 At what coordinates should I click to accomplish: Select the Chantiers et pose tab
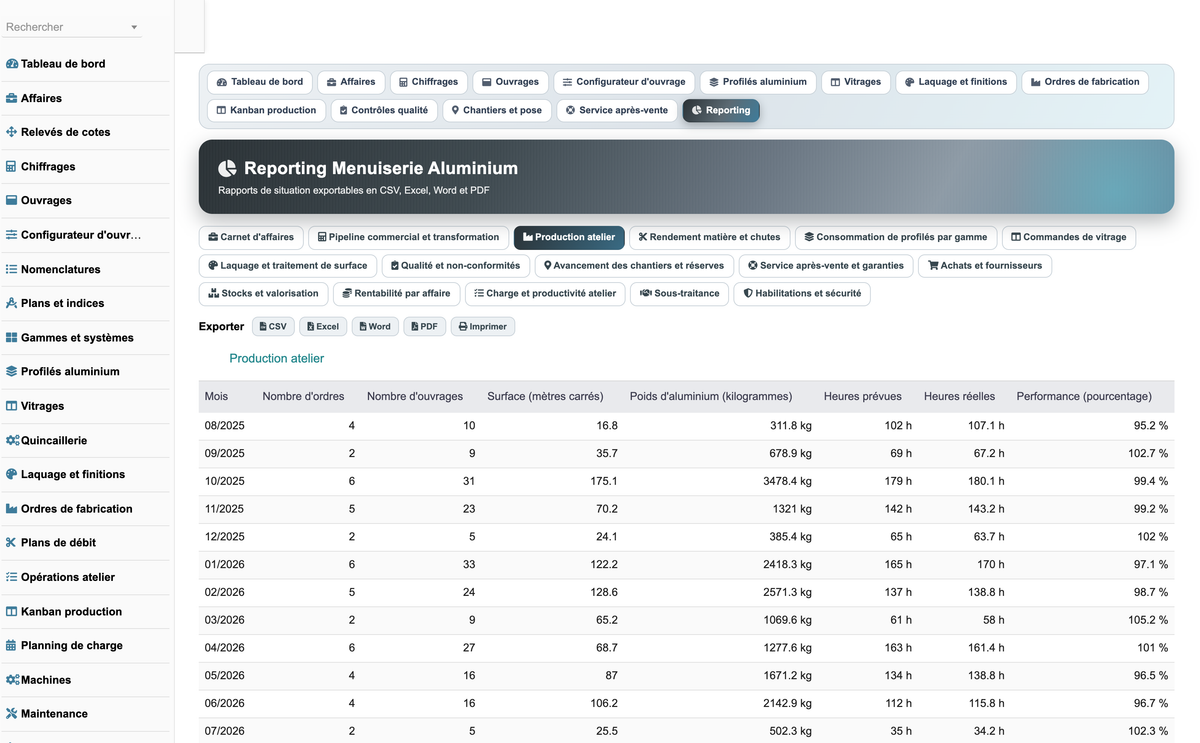tap(497, 110)
